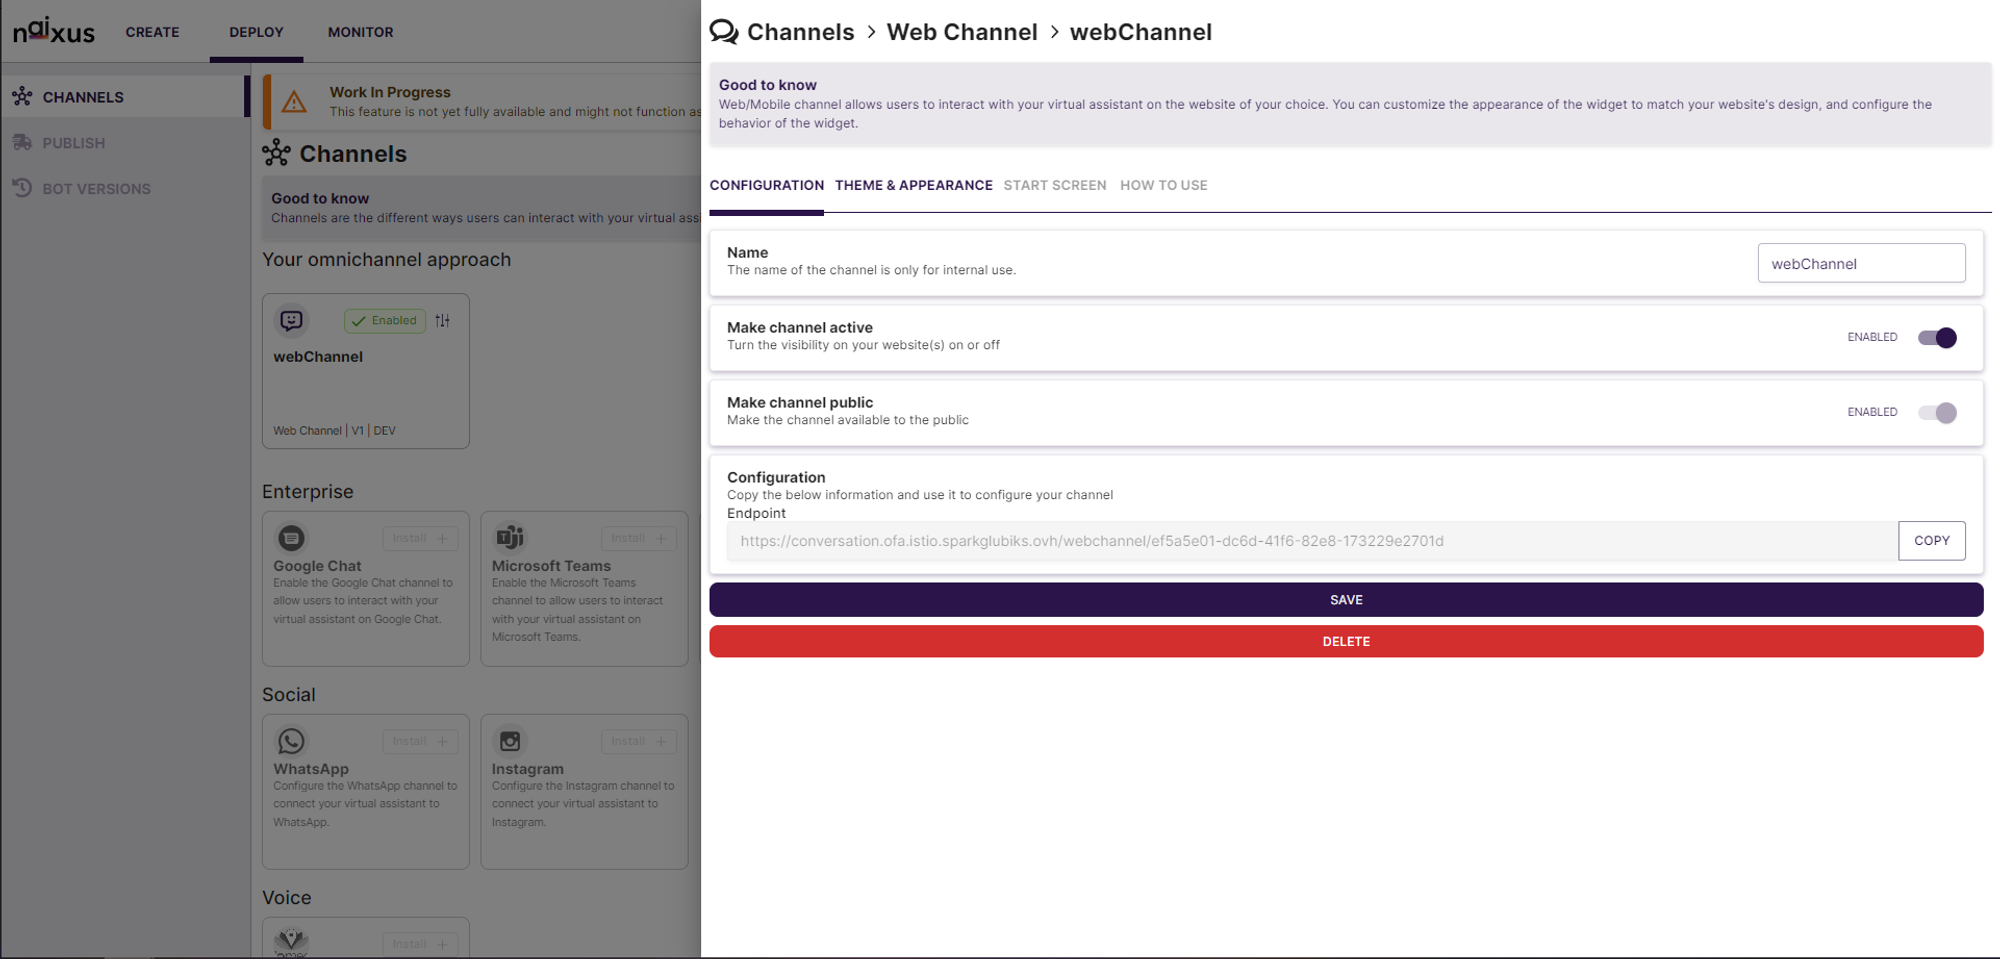Open the DEPLOY top menu
This screenshot has height=959, width=2000.
tap(256, 32)
